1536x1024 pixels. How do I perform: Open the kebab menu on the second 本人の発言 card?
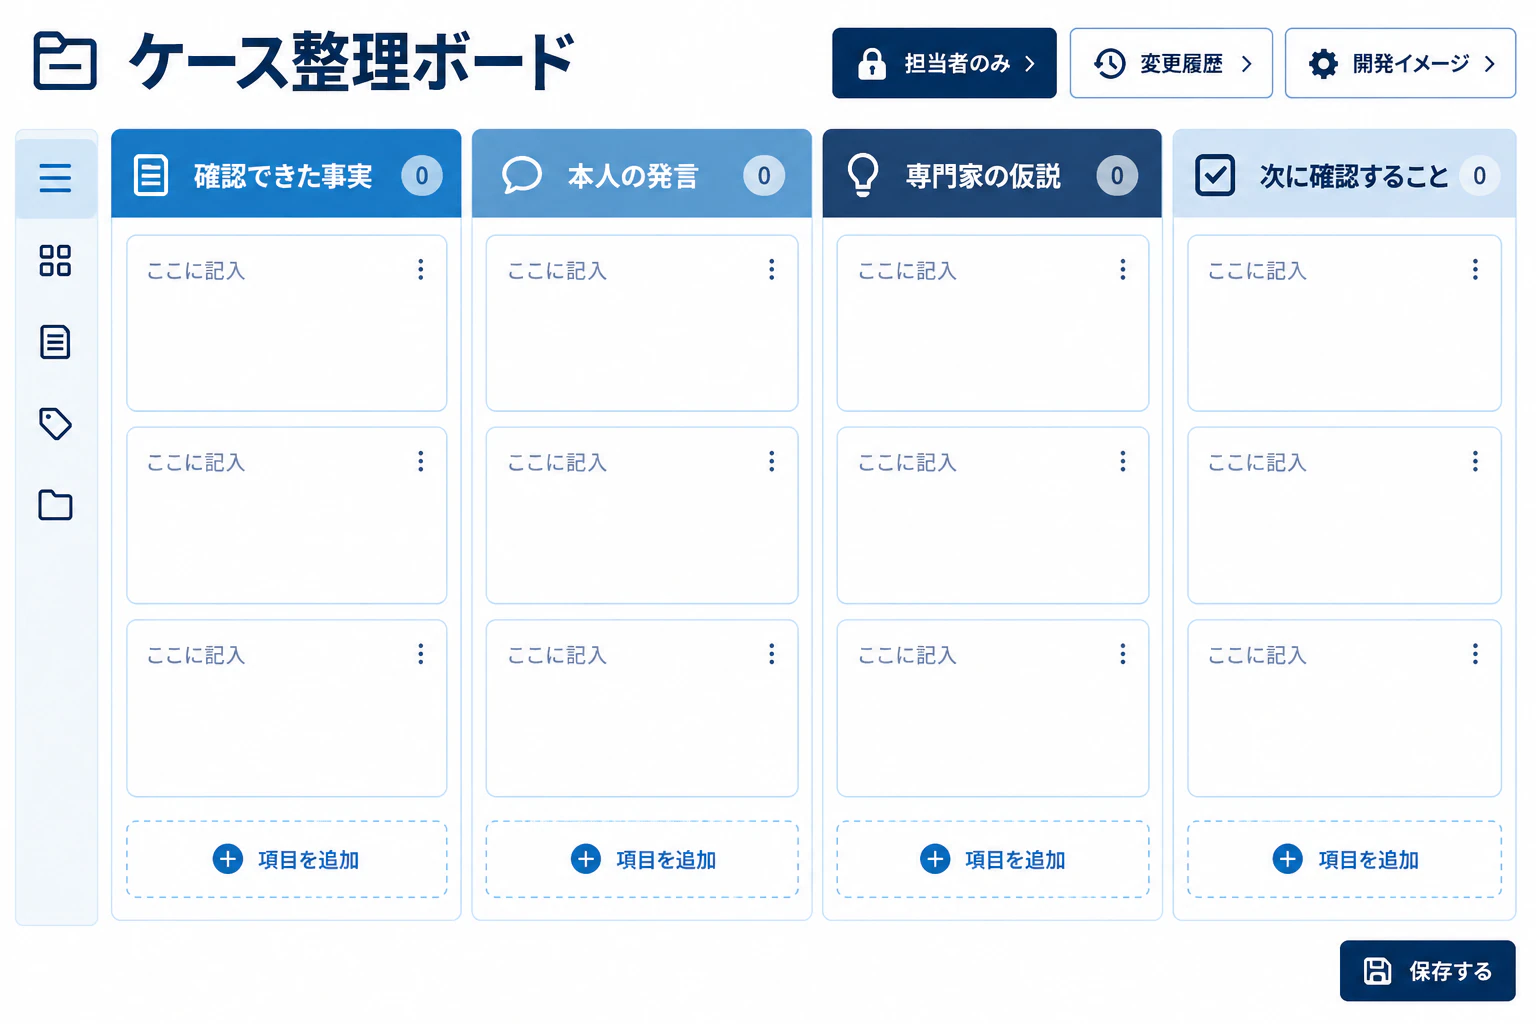click(x=772, y=461)
